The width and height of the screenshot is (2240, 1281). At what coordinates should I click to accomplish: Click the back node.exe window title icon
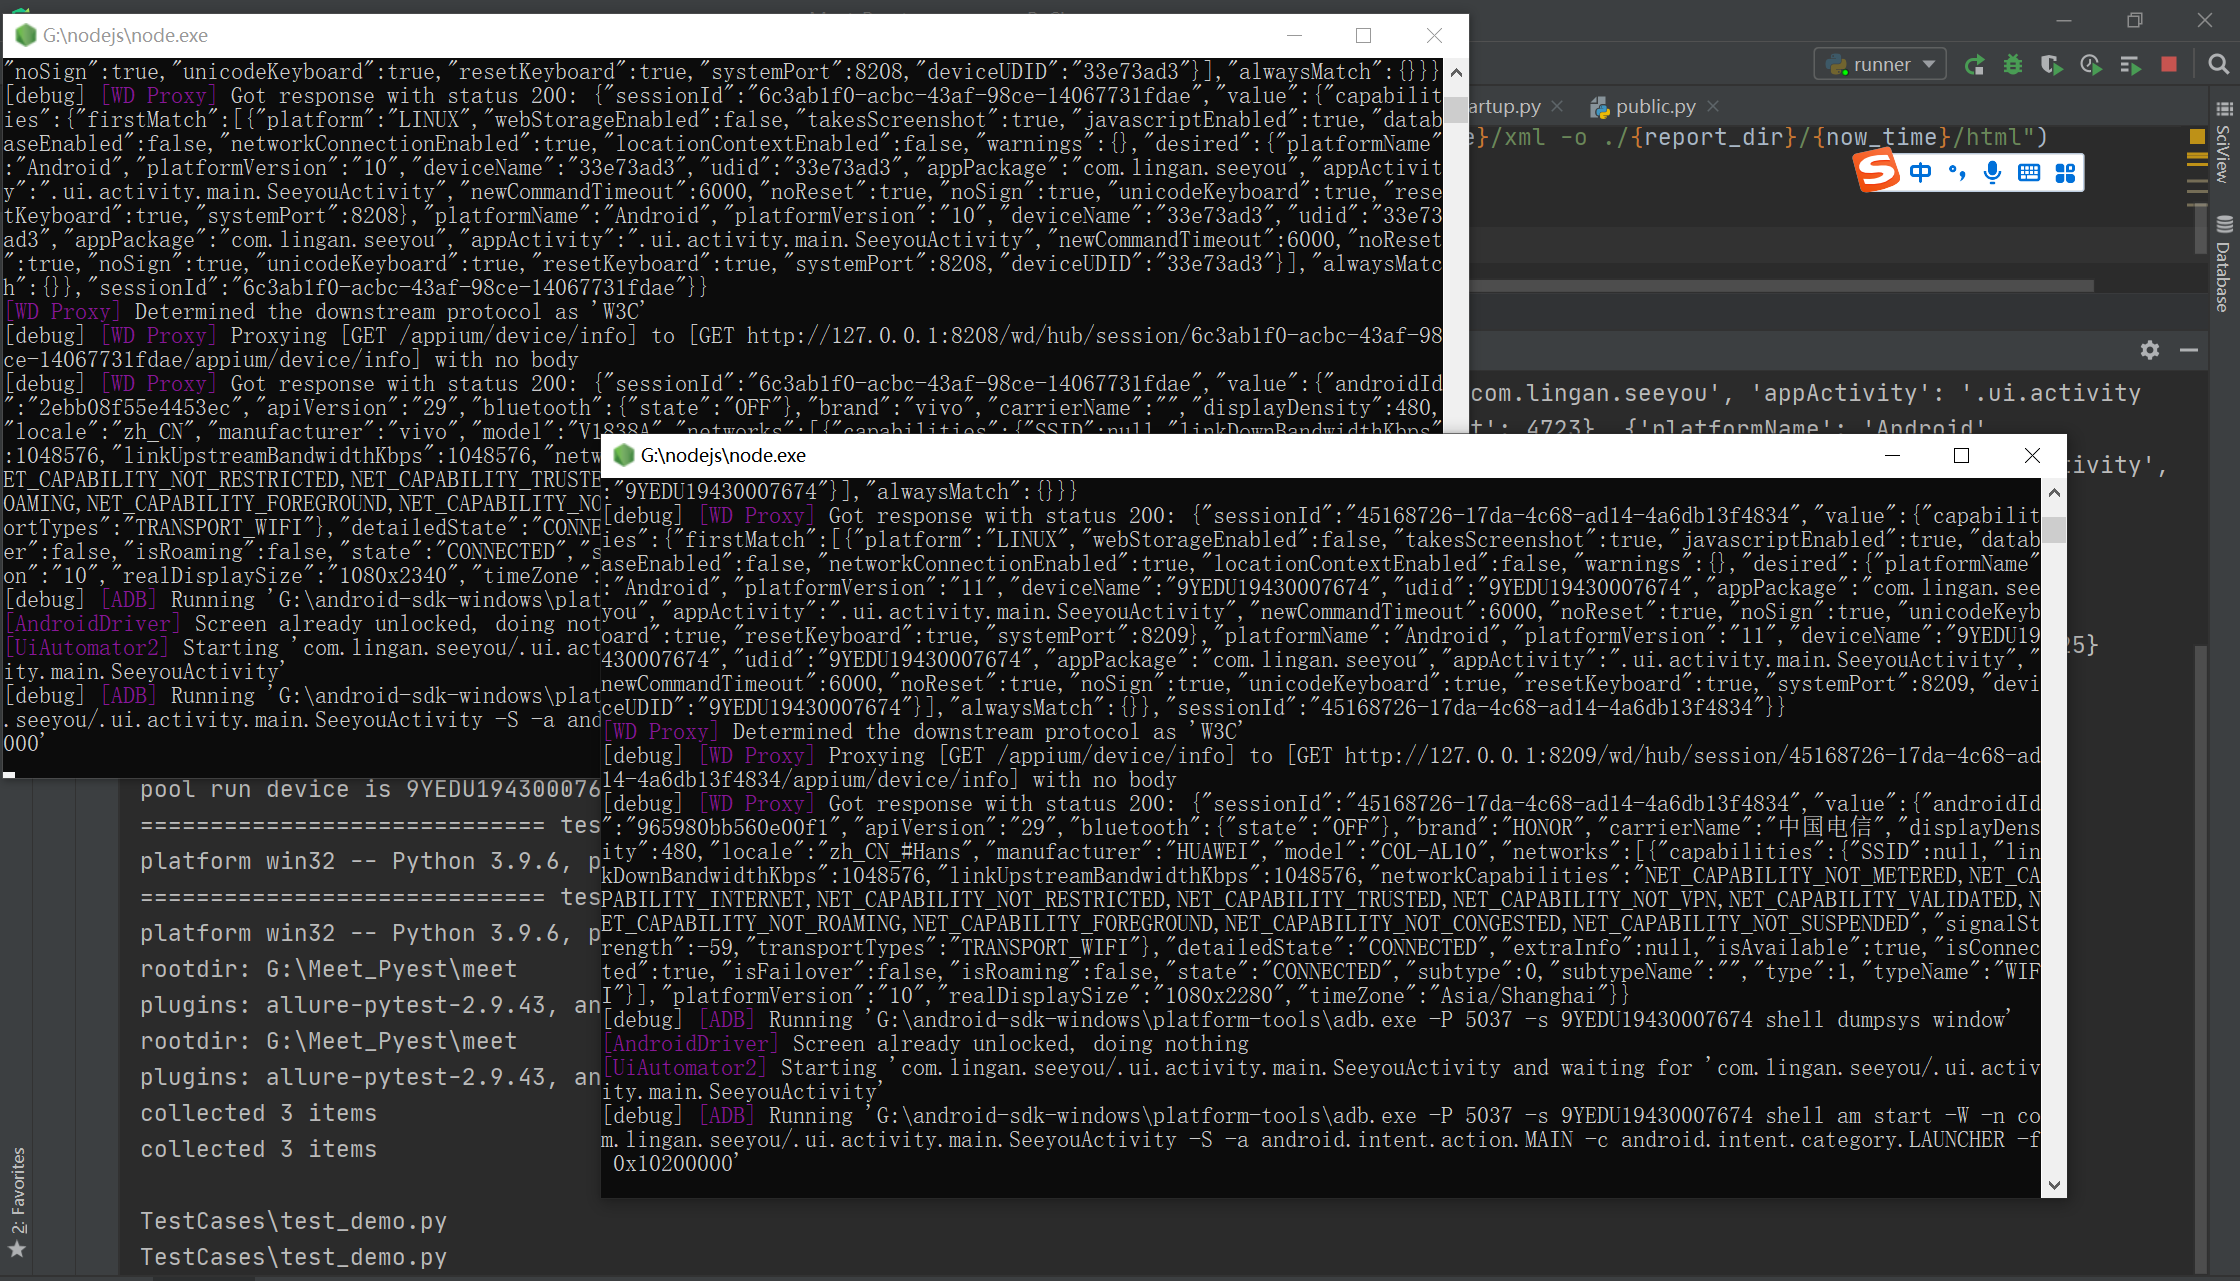[26, 35]
